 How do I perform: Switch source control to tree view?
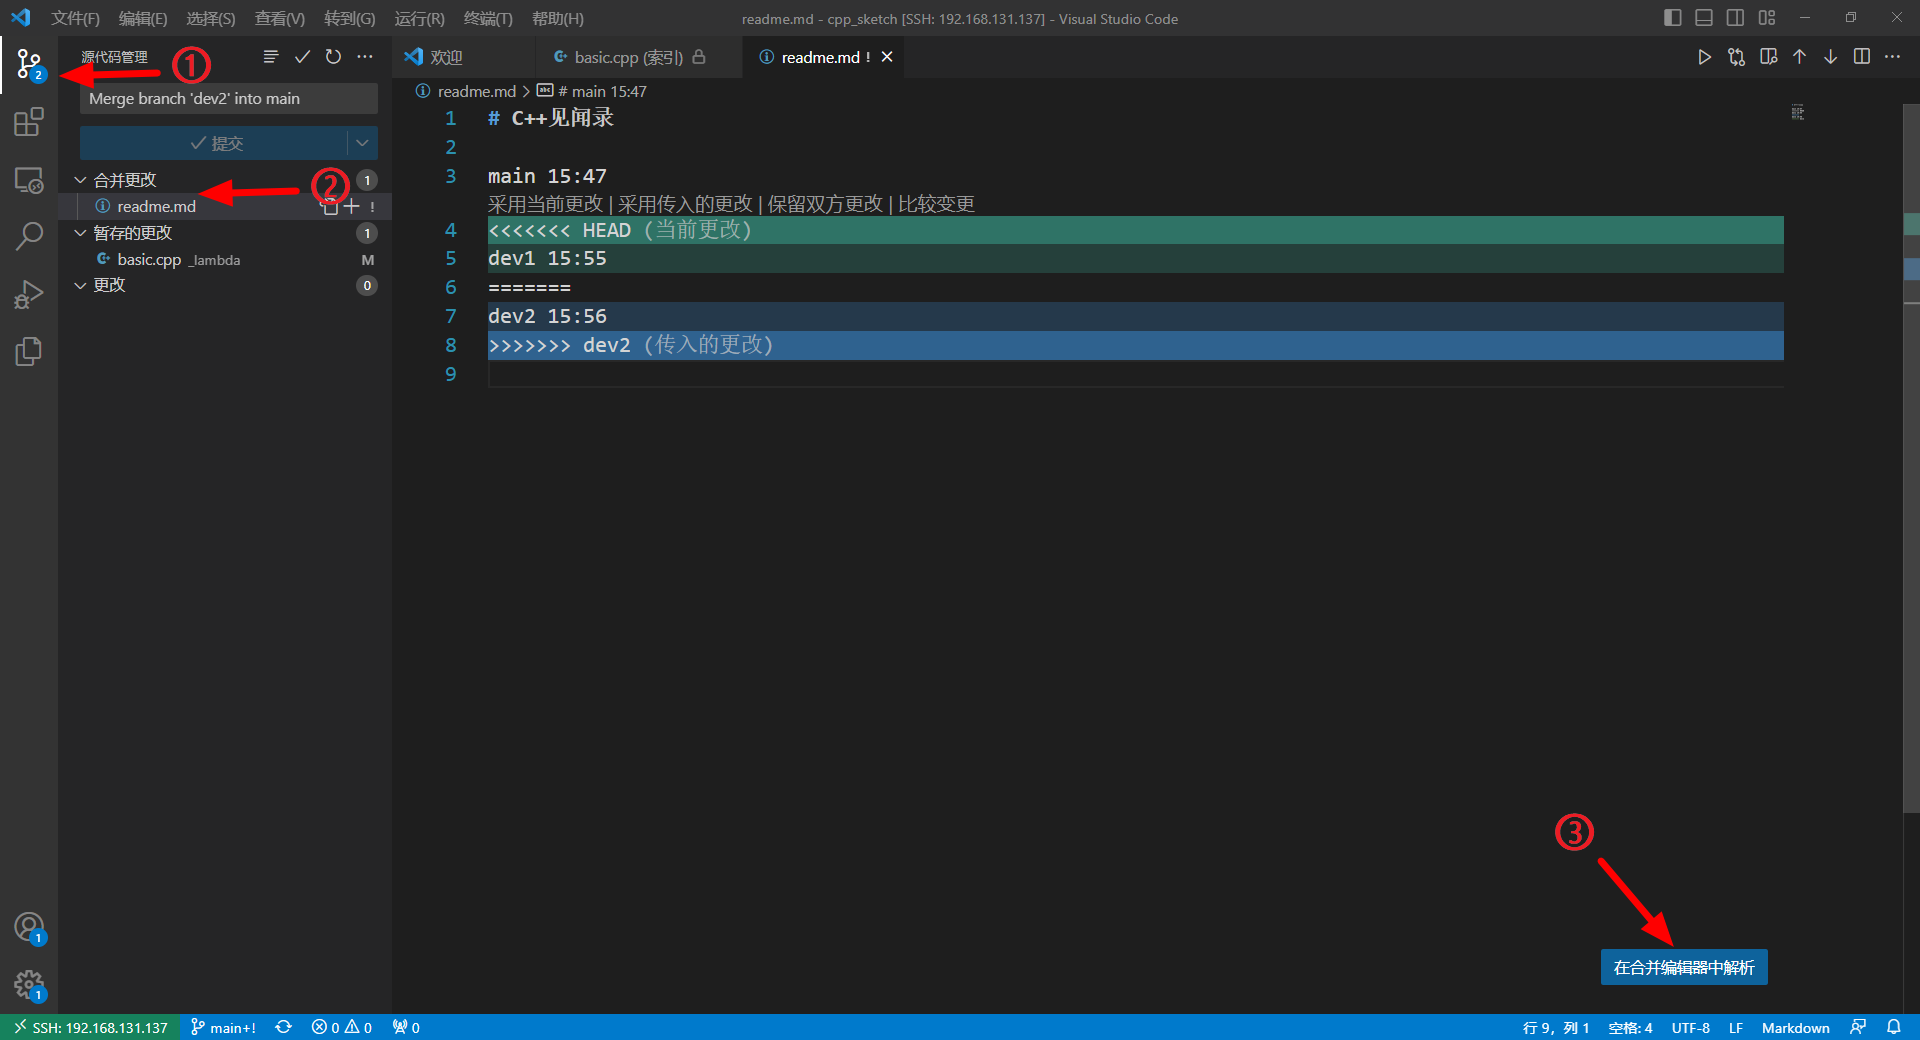270,57
